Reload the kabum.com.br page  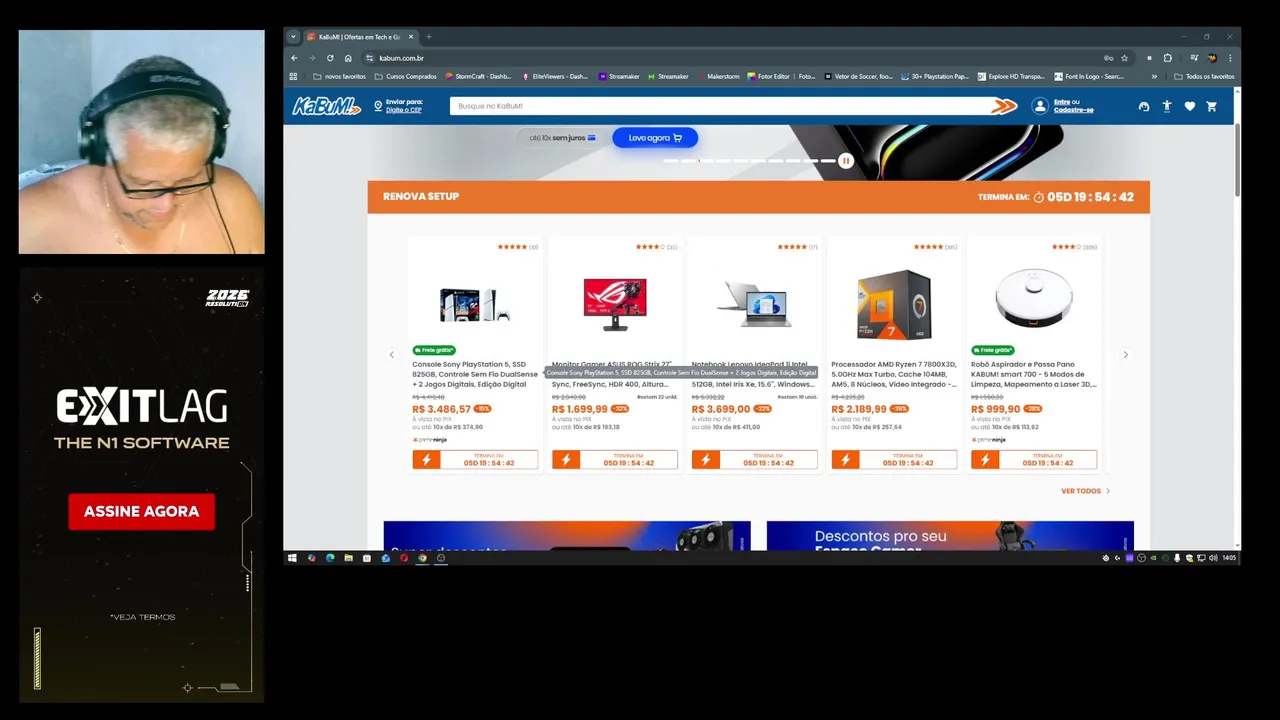(x=330, y=58)
